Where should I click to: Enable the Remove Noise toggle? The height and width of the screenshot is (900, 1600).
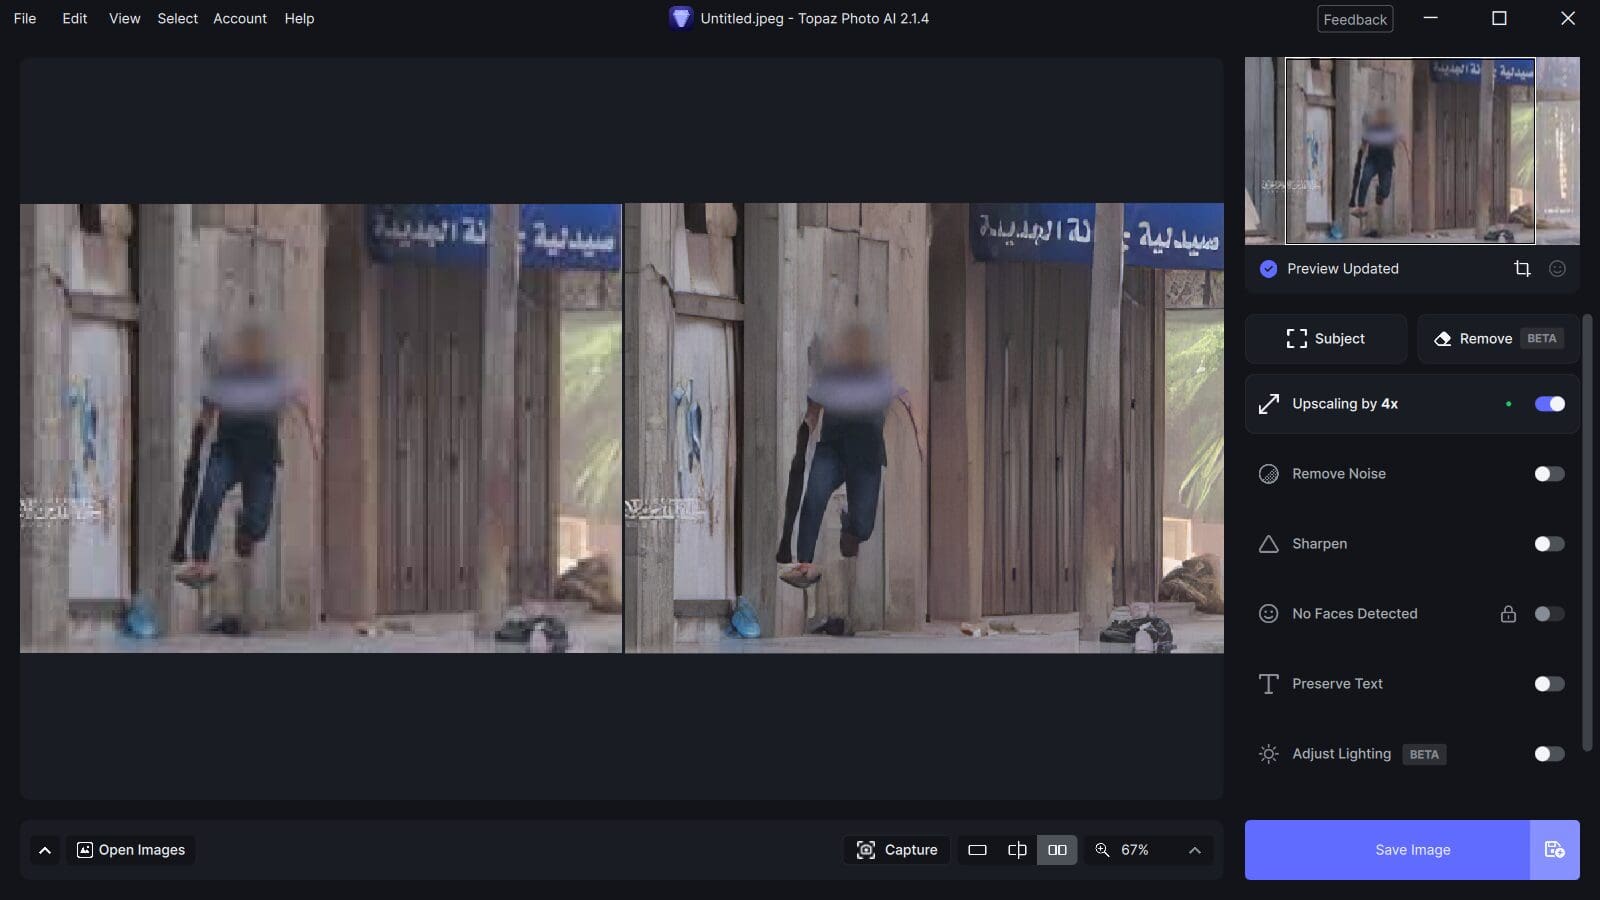click(1549, 474)
